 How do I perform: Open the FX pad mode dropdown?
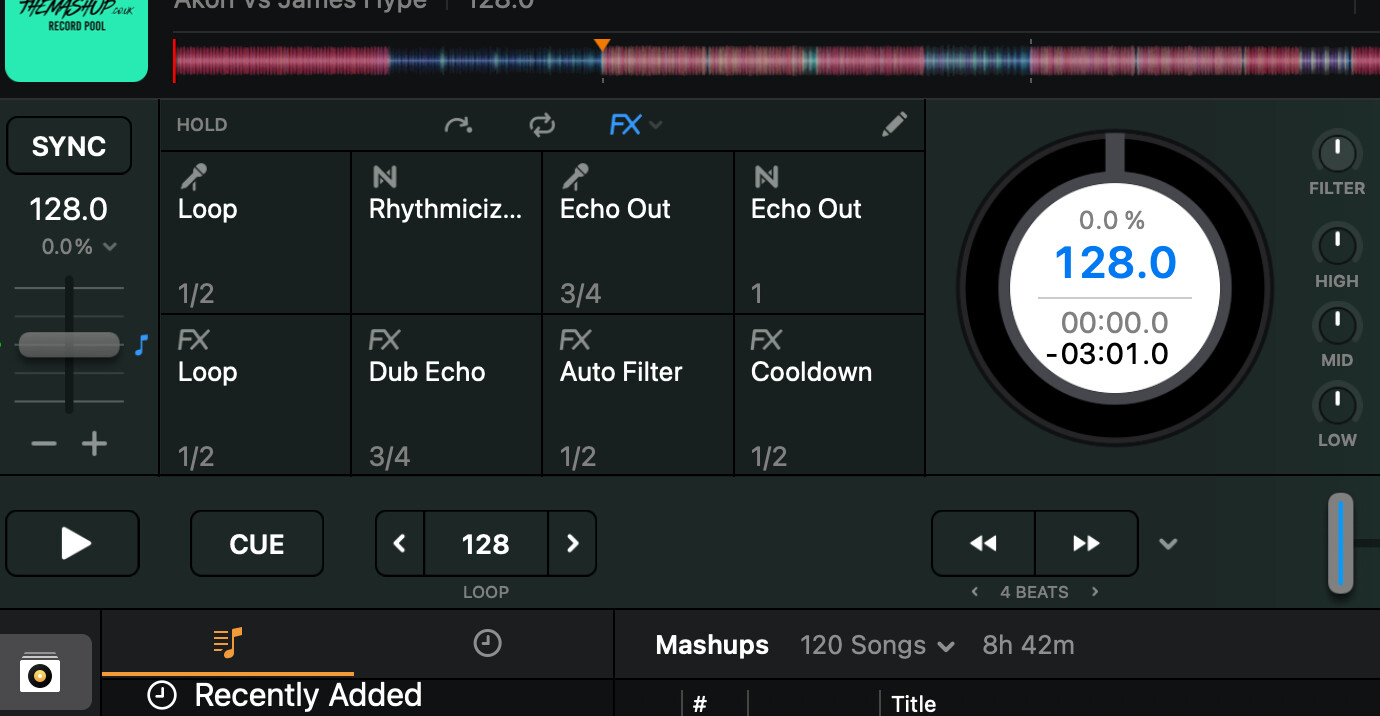tap(636, 125)
